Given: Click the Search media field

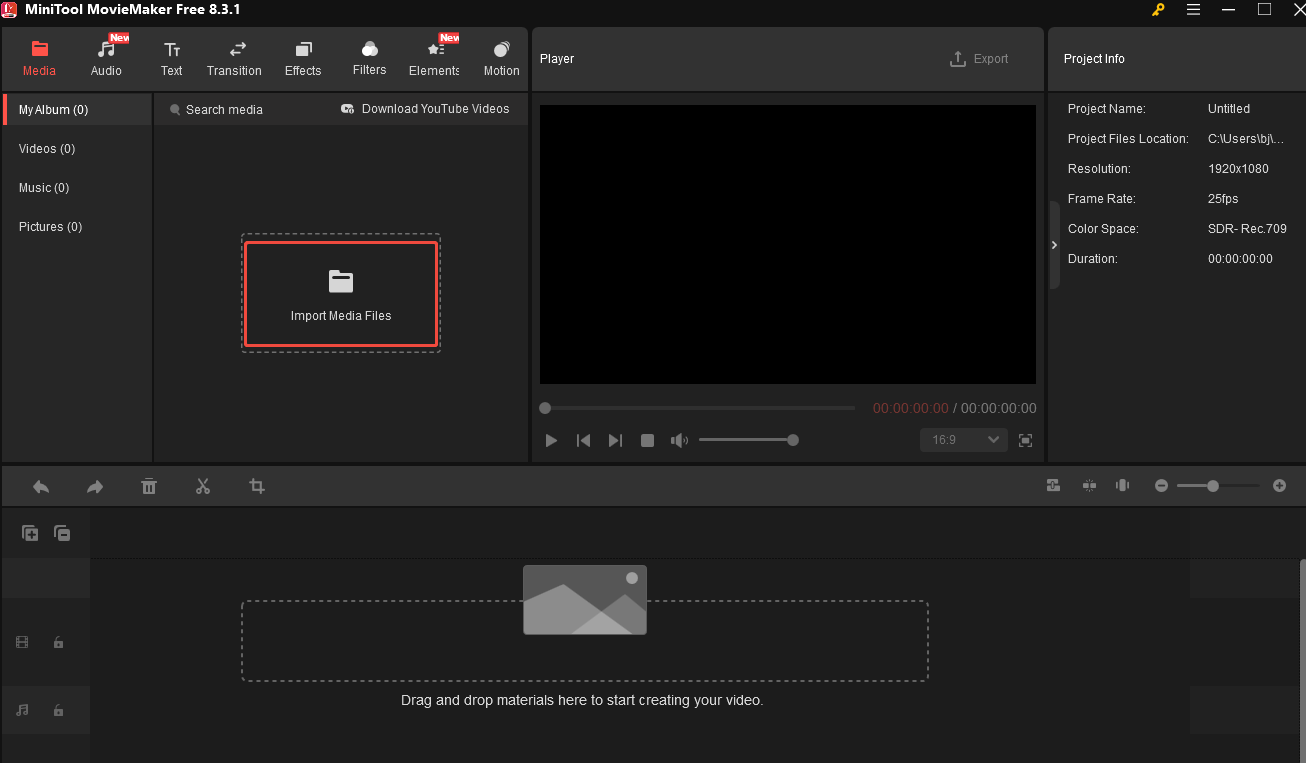Looking at the screenshot, I should click(x=225, y=109).
